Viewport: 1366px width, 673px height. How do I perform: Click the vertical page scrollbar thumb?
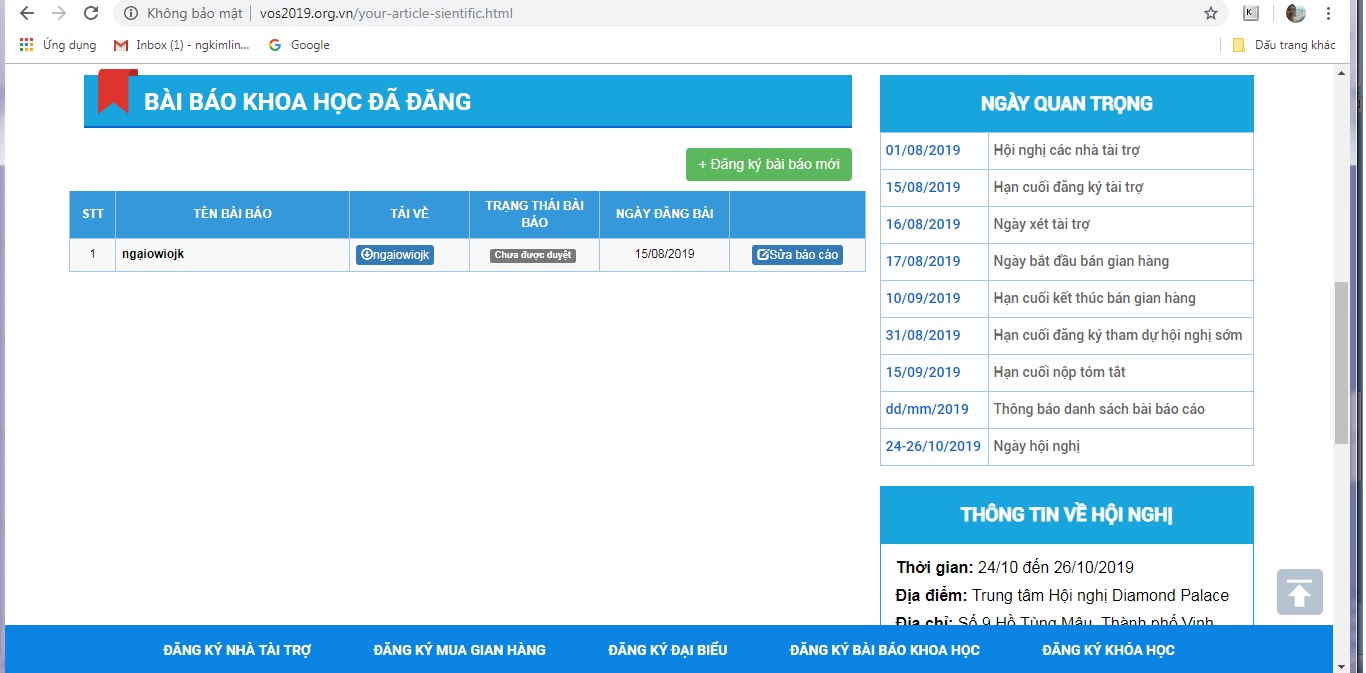[x=1341, y=362]
